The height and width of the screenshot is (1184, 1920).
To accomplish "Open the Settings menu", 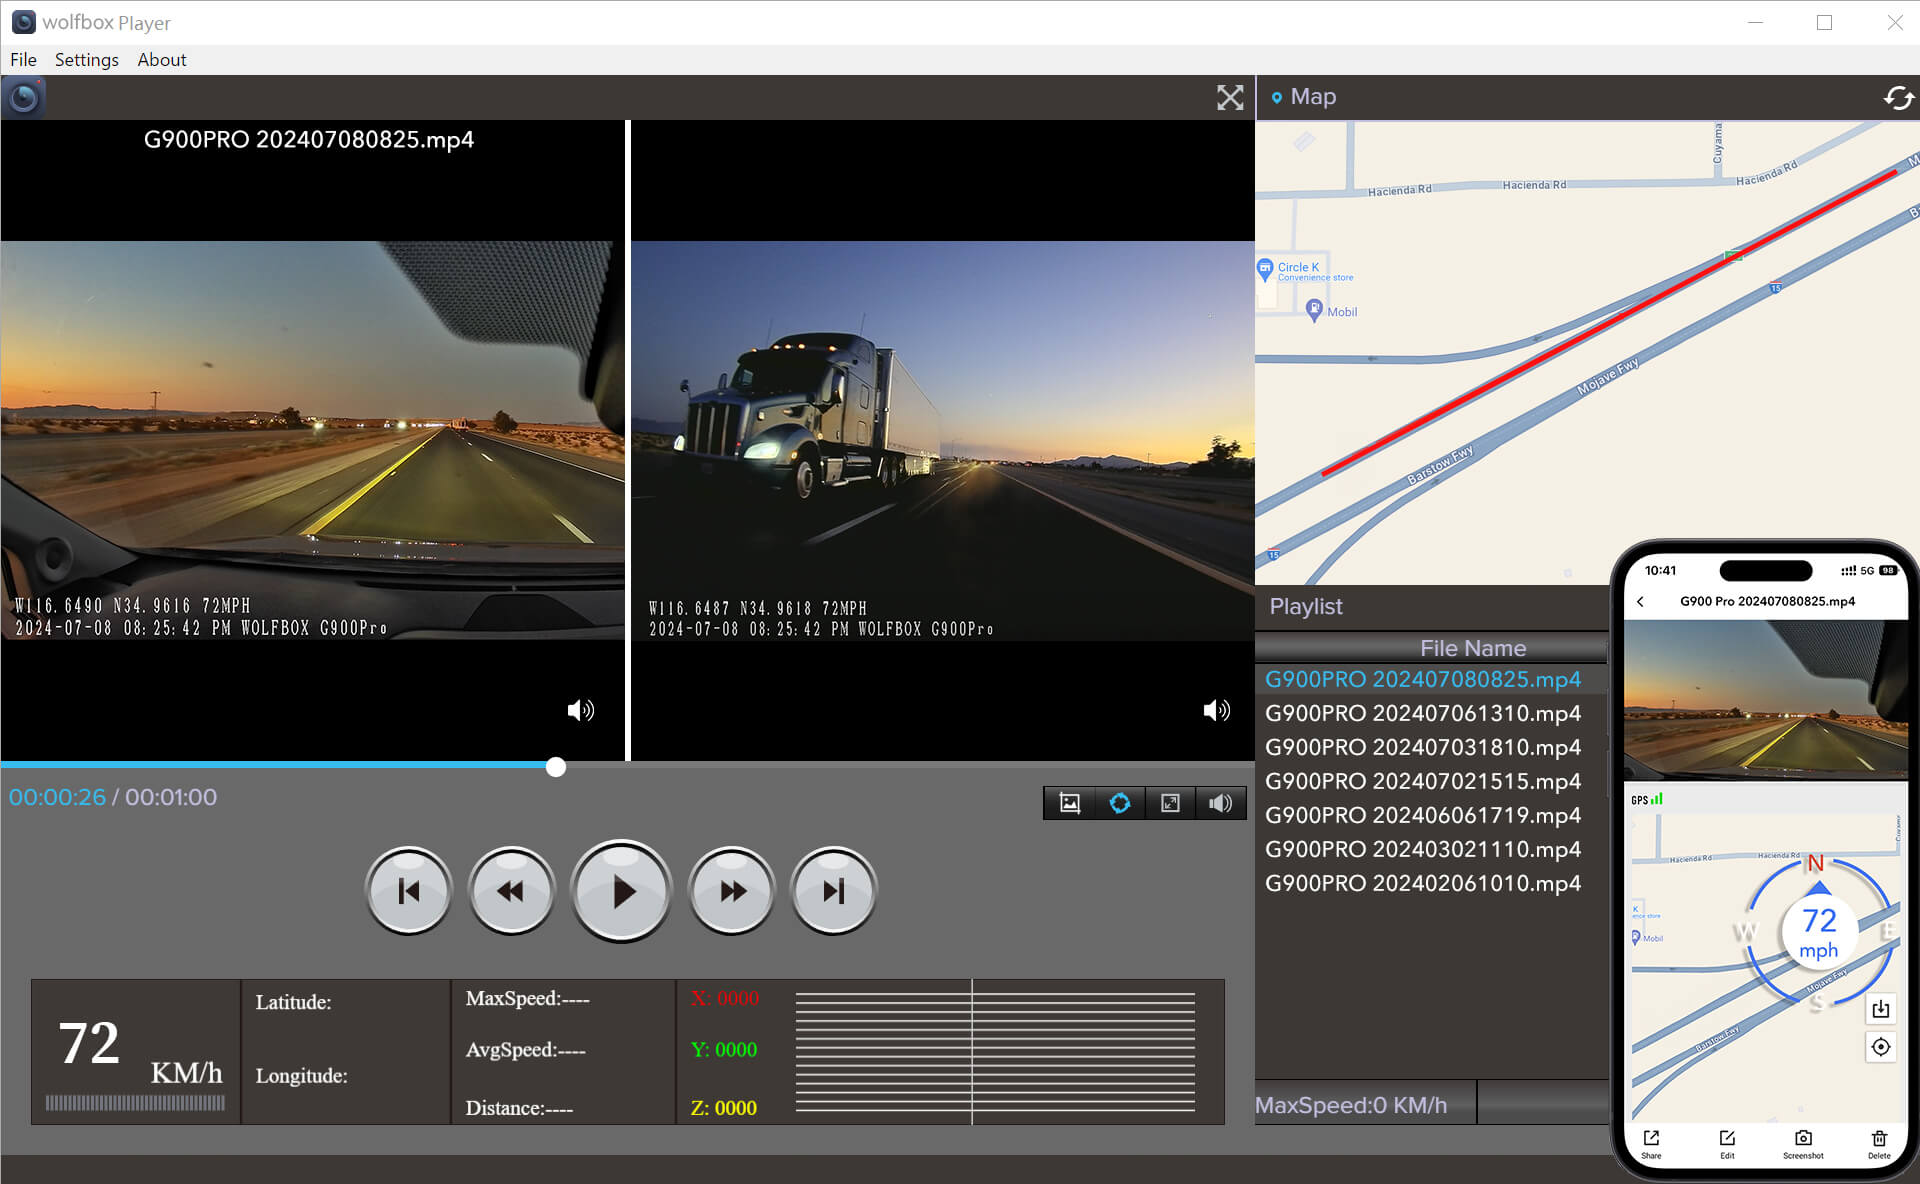I will tap(86, 59).
